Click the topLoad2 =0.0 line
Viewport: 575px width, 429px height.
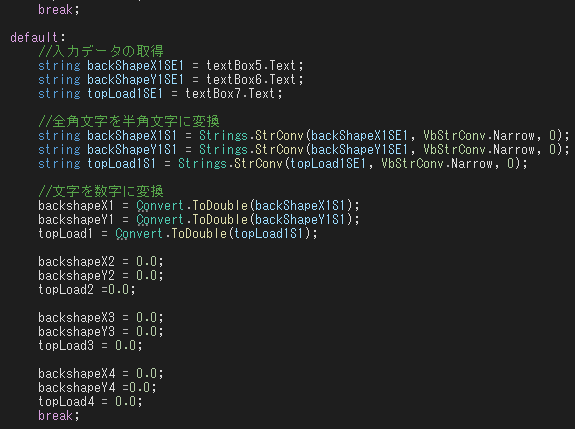click(87, 290)
